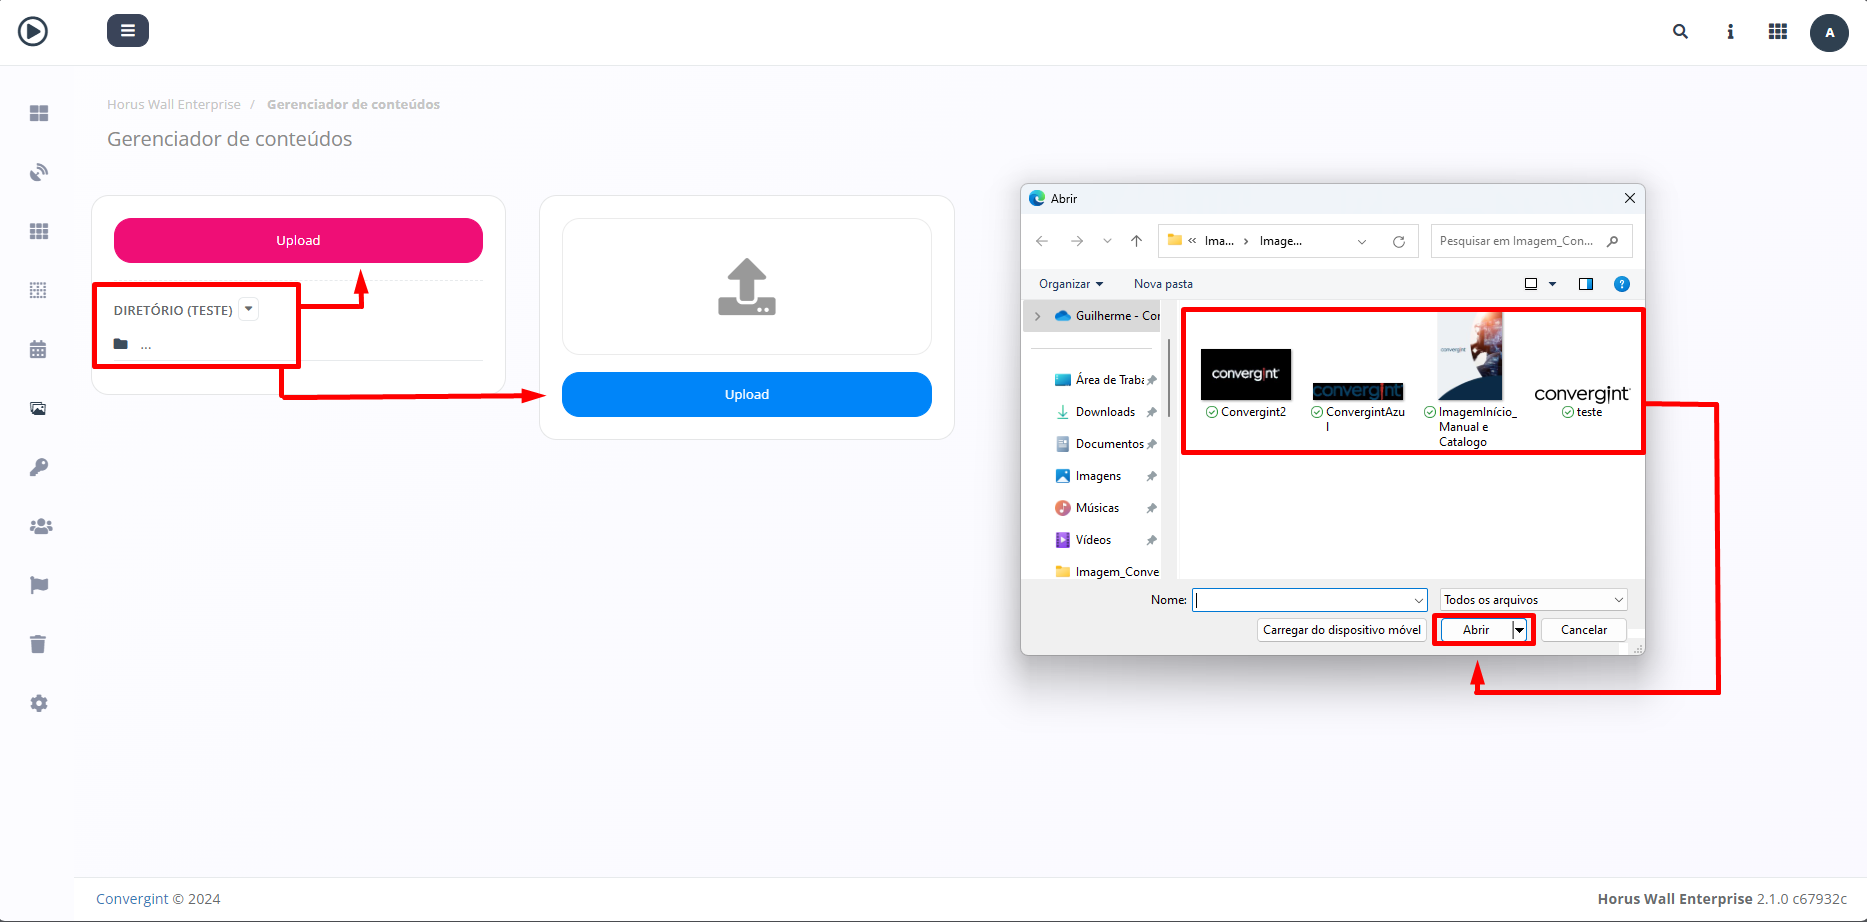Open the settings gear in sidebar
This screenshot has width=1867, height=922.
pyautogui.click(x=39, y=703)
